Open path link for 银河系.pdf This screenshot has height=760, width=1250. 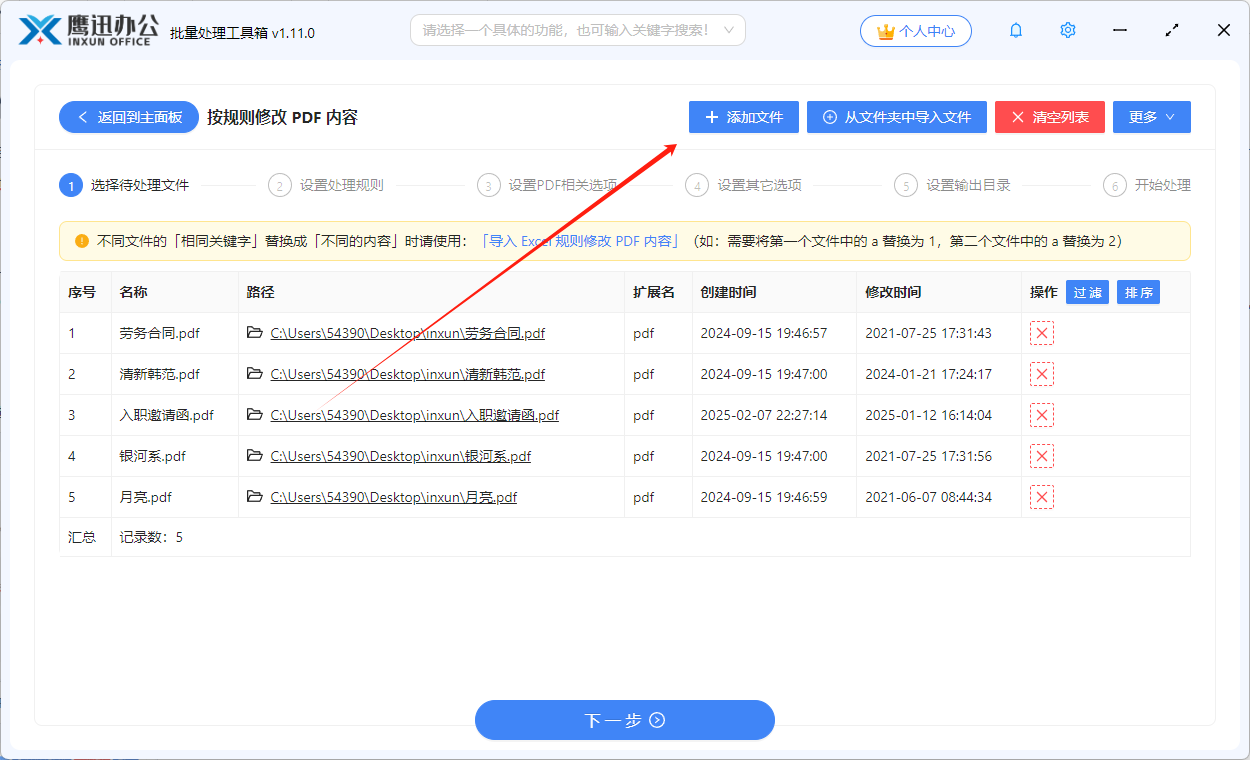pos(401,456)
